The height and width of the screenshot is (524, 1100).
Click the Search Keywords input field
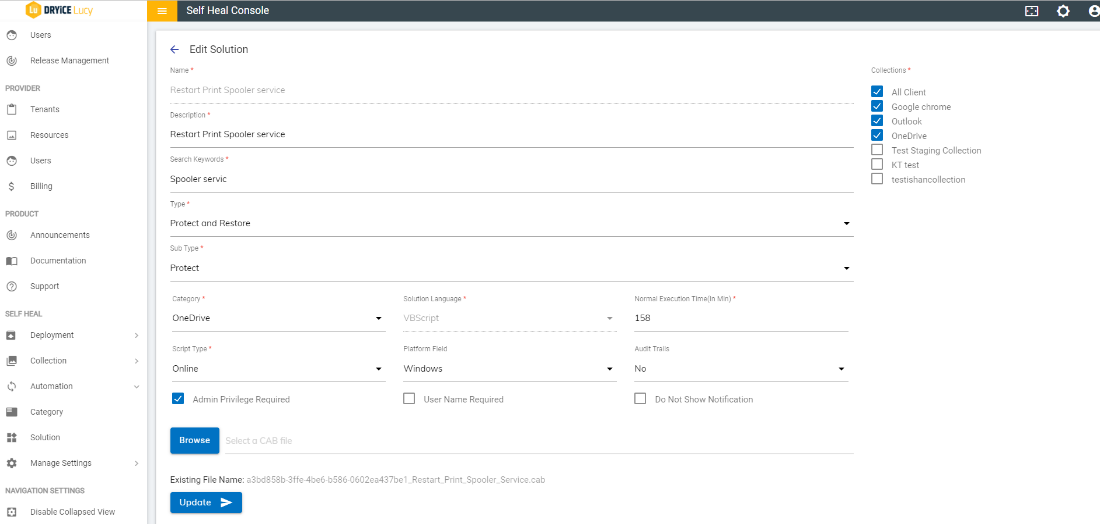511,179
